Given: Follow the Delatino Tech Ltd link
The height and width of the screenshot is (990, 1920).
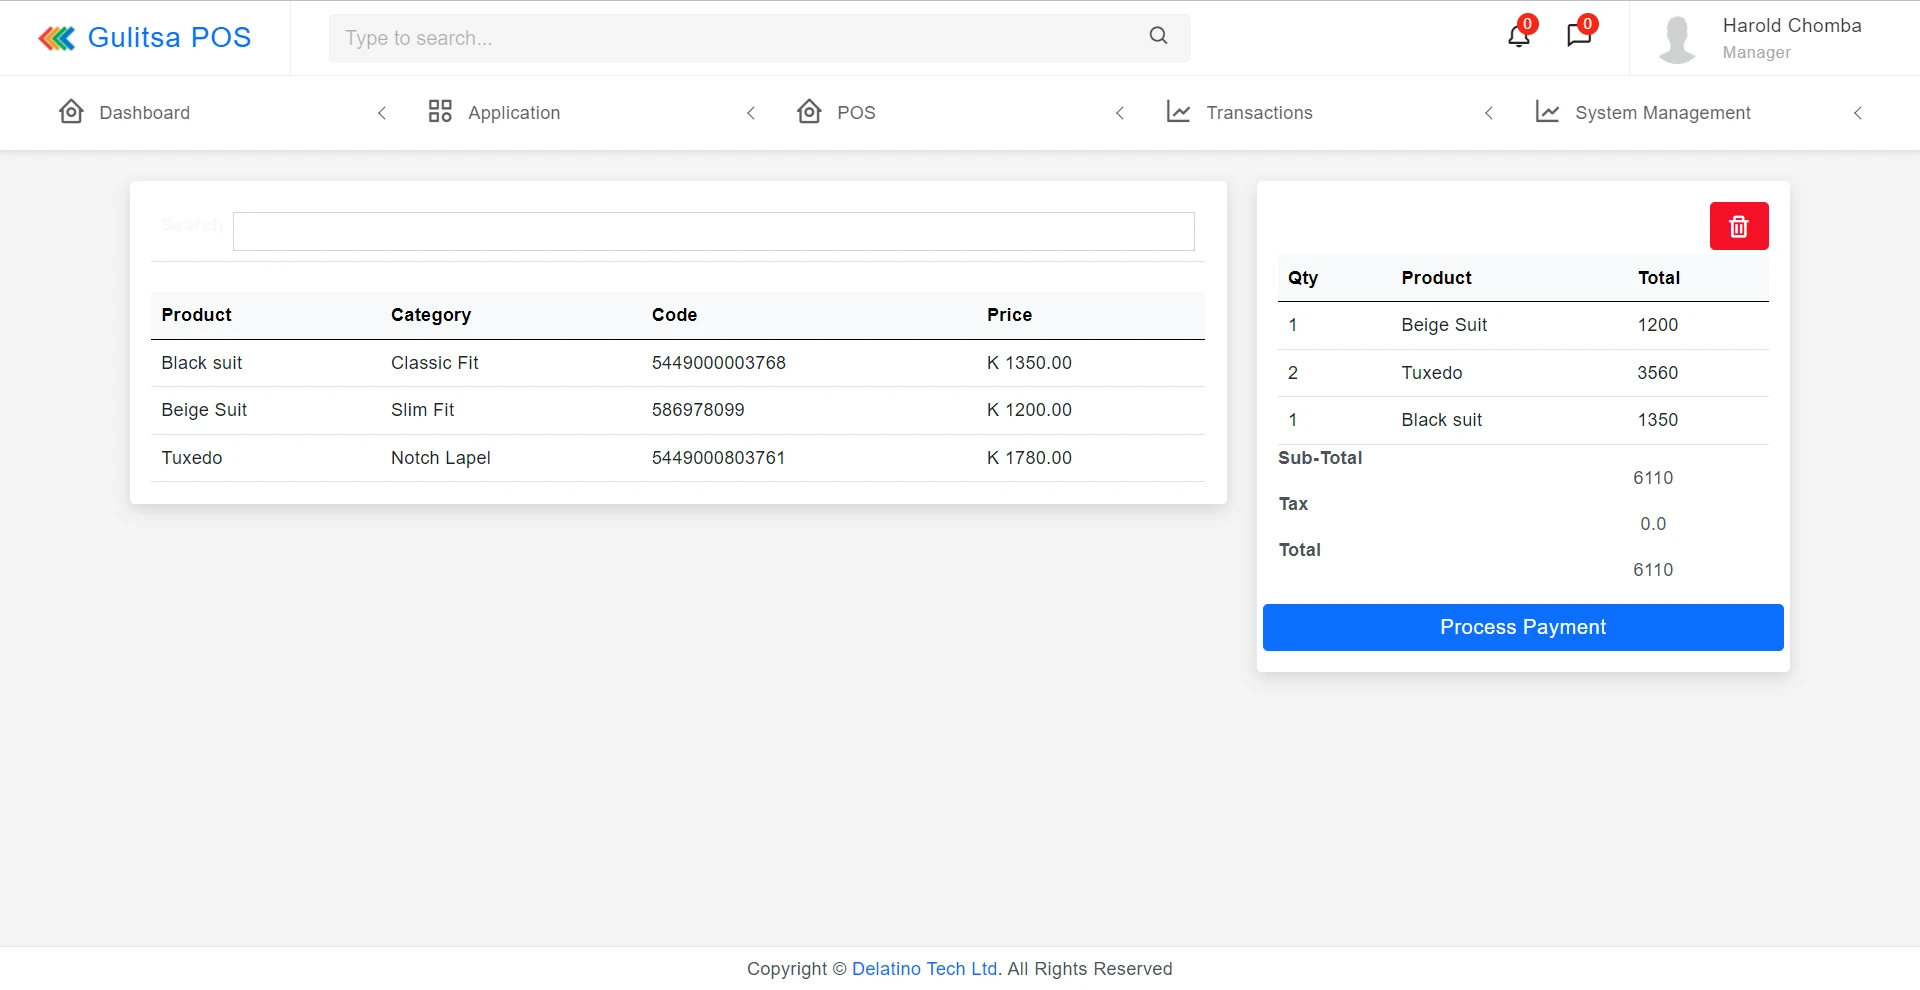Looking at the screenshot, I should [924, 968].
